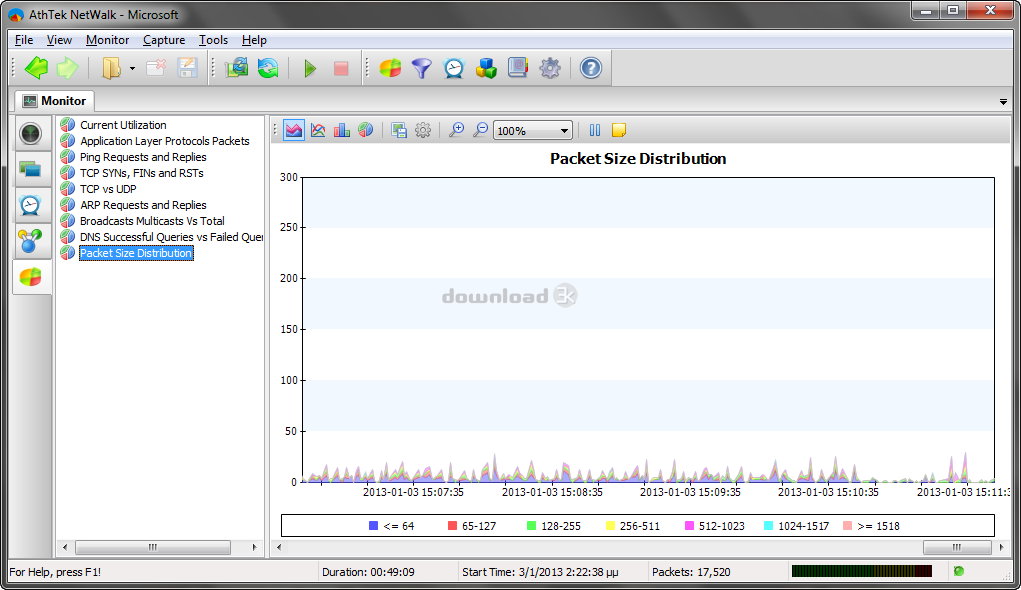1021x590 pixels.
Task: Select the radar dashboard sidebar button
Action: pyautogui.click(x=31, y=133)
